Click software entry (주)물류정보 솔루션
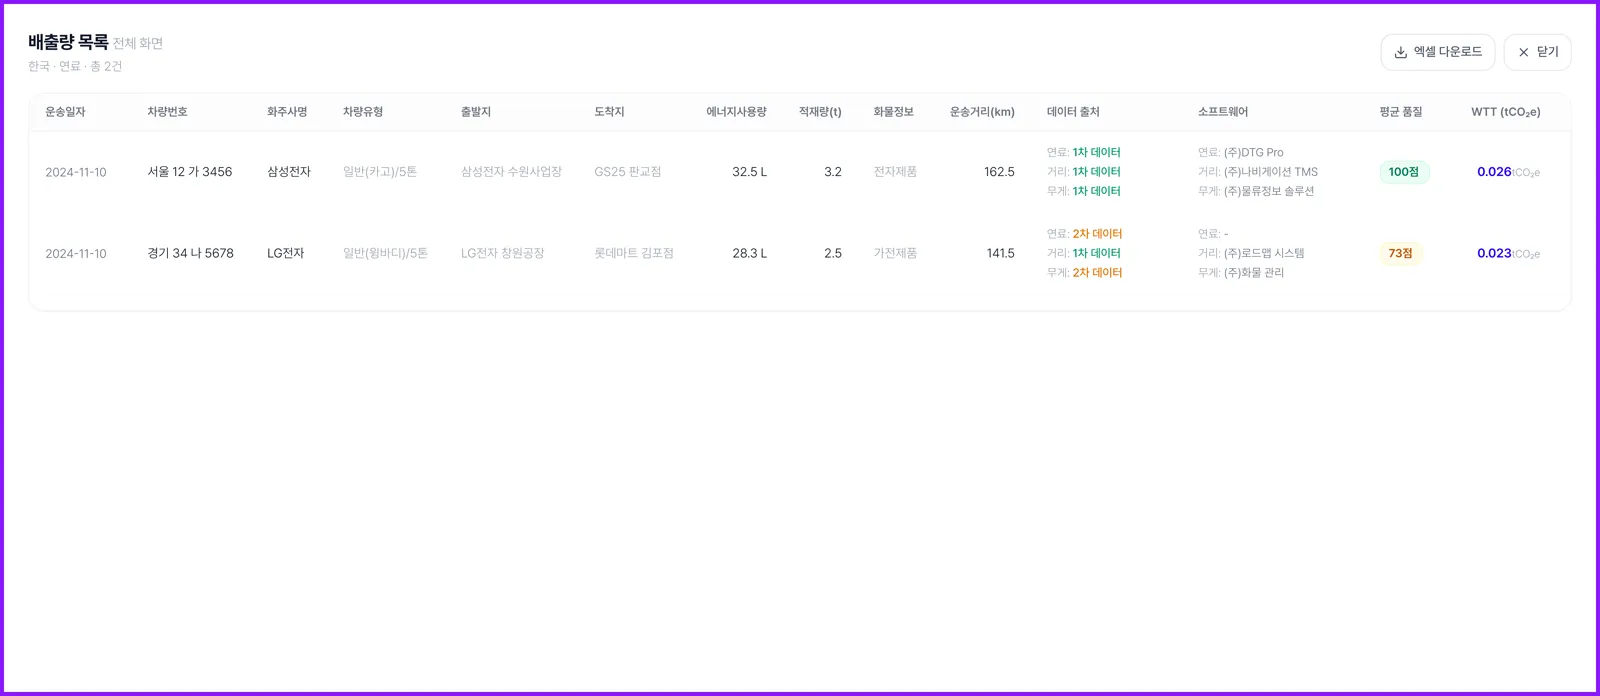1600x696 pixels. (x=1269, y=191)
